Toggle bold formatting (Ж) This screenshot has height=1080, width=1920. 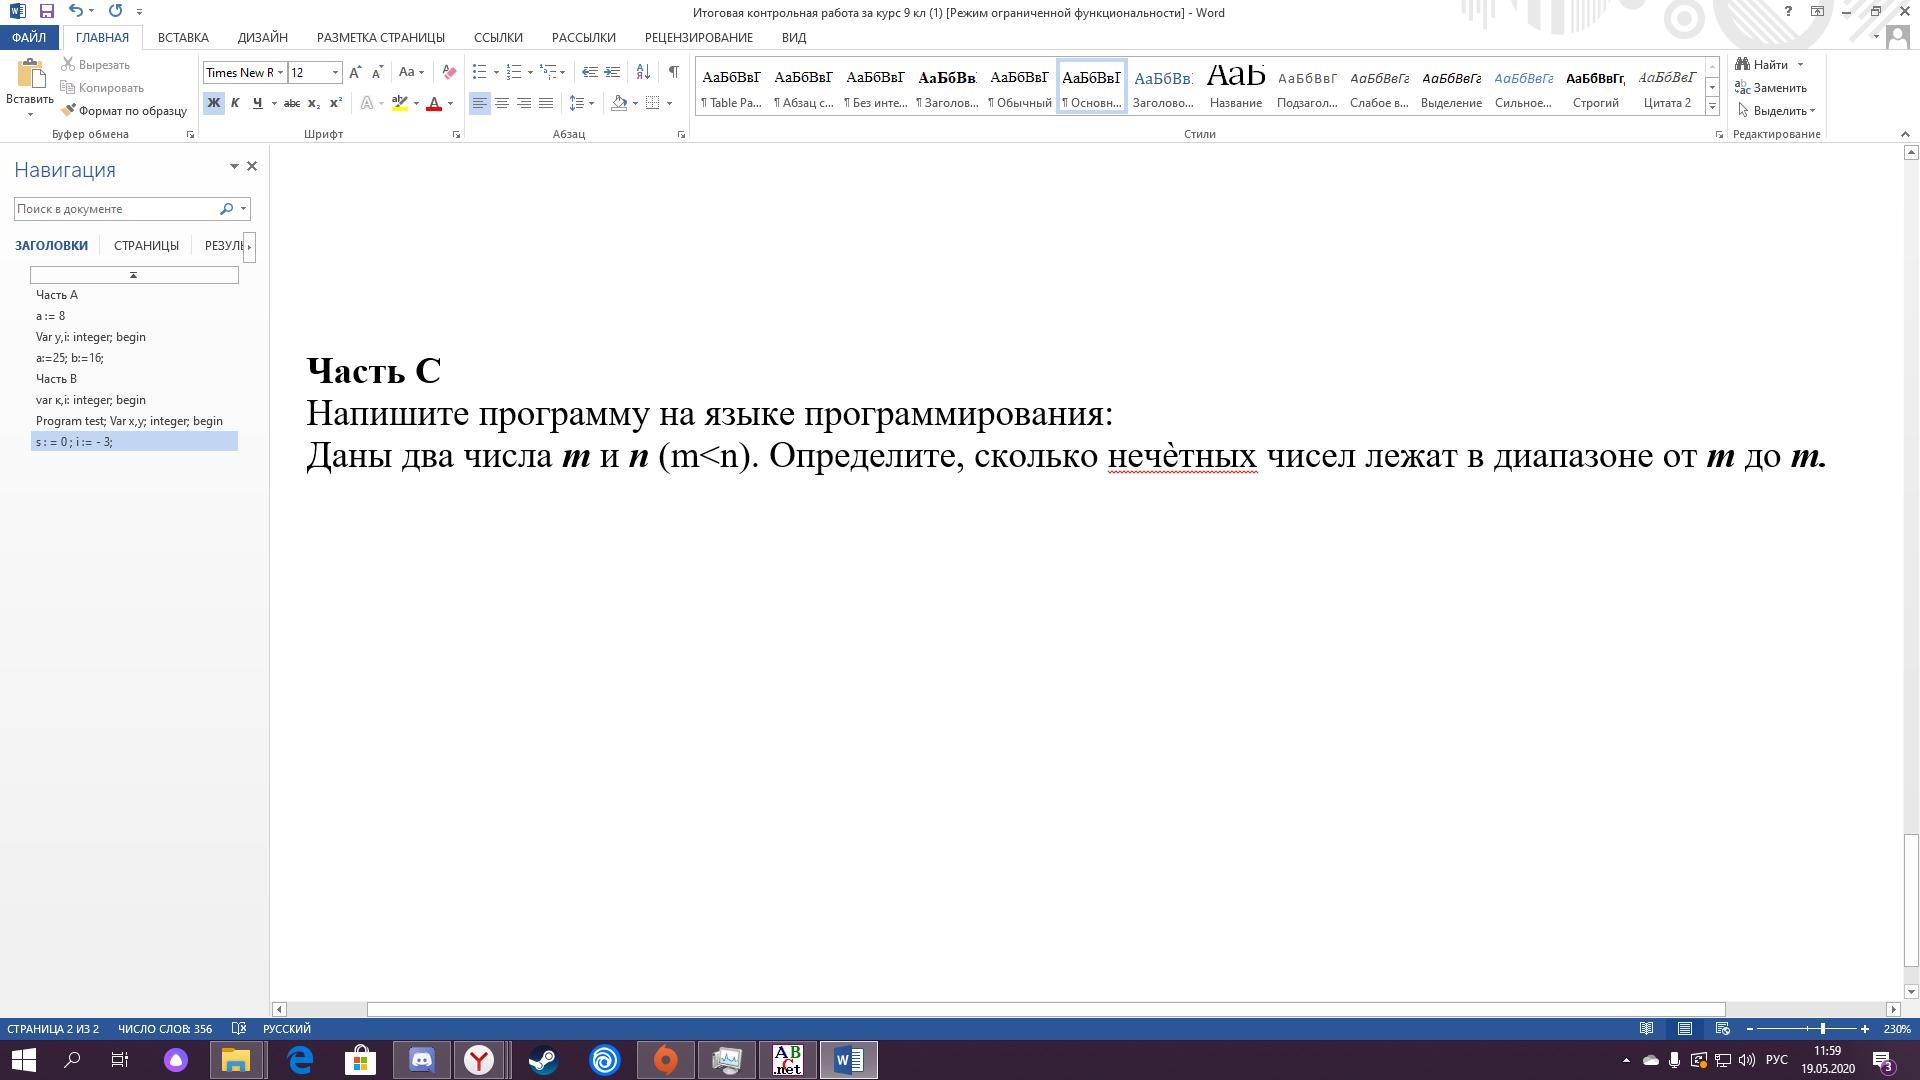[x=213, y=103]
